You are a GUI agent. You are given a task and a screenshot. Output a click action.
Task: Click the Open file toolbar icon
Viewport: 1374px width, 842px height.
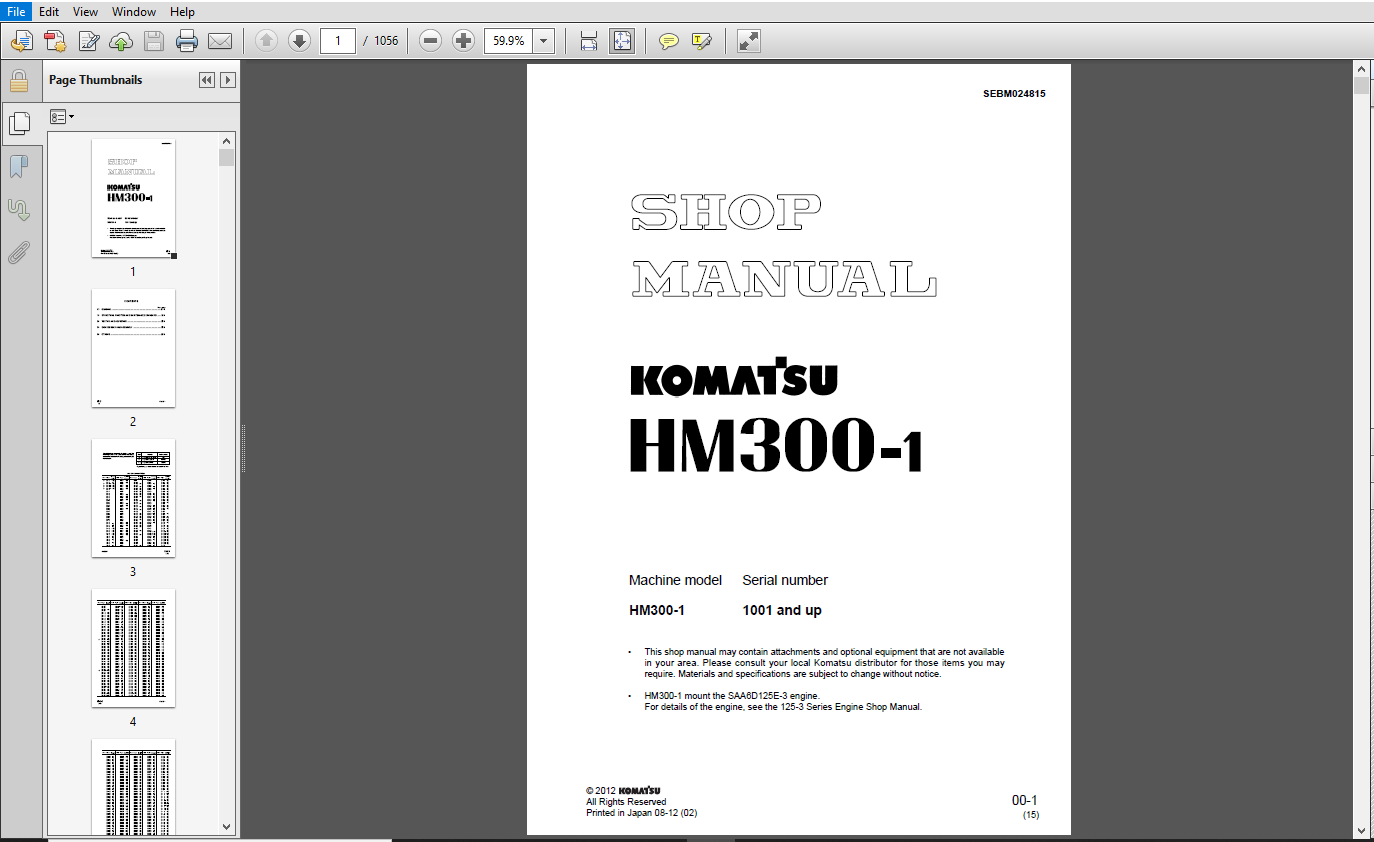click(x=21, y=41)
